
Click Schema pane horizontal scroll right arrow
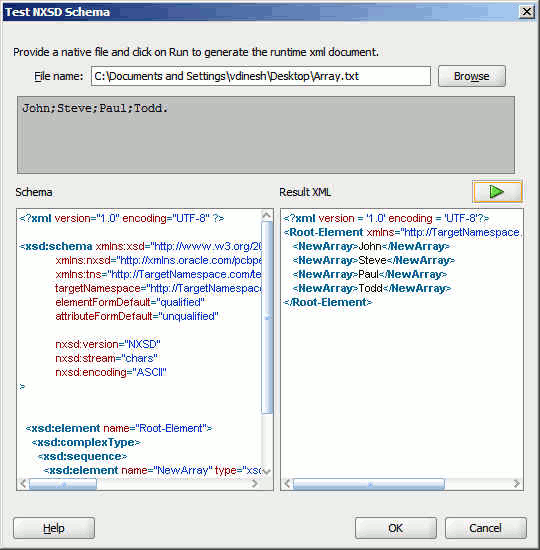(255, 483)
